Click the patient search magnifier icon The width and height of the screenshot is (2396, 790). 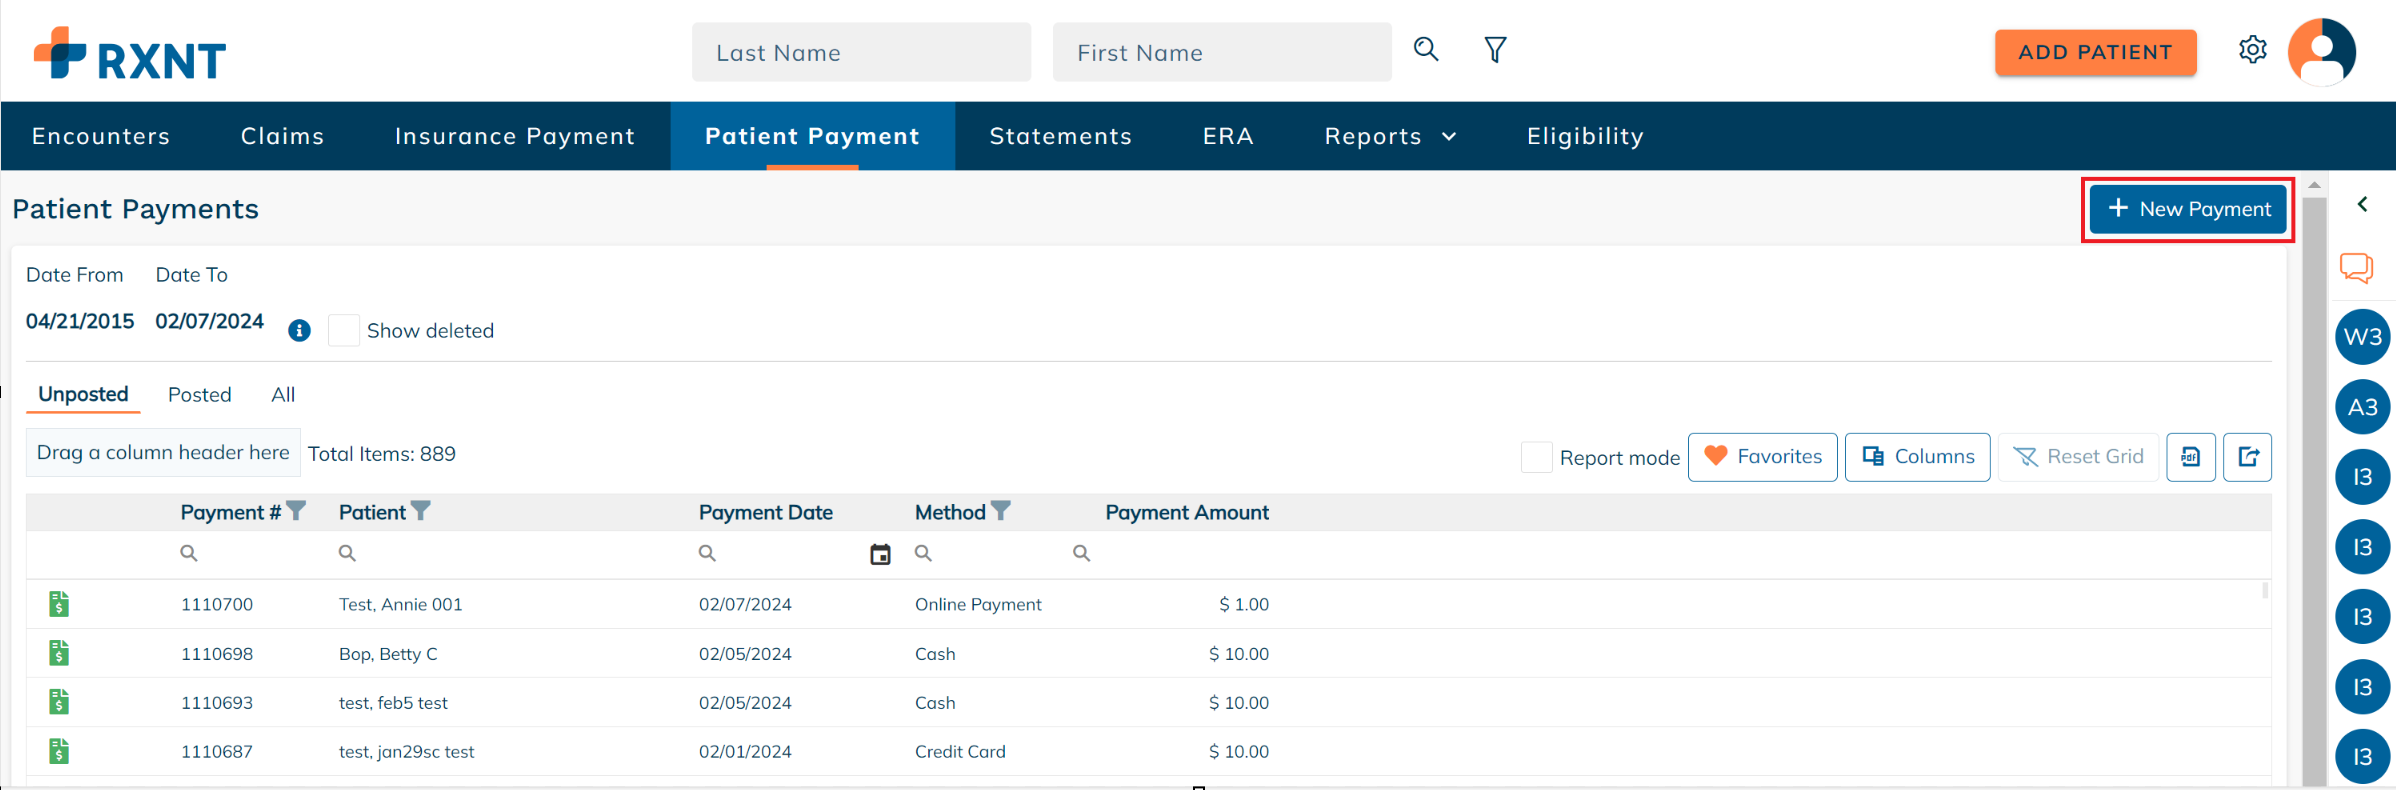pos(1426,50)
